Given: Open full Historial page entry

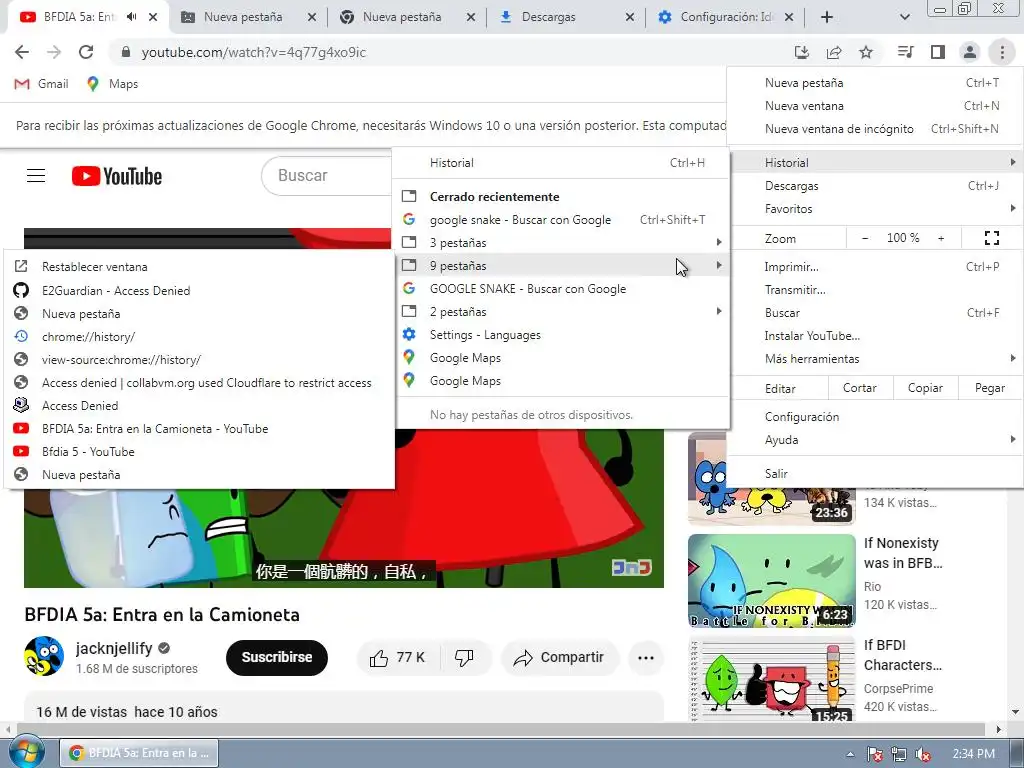Looking at the screenshot, I should (561, 163).
